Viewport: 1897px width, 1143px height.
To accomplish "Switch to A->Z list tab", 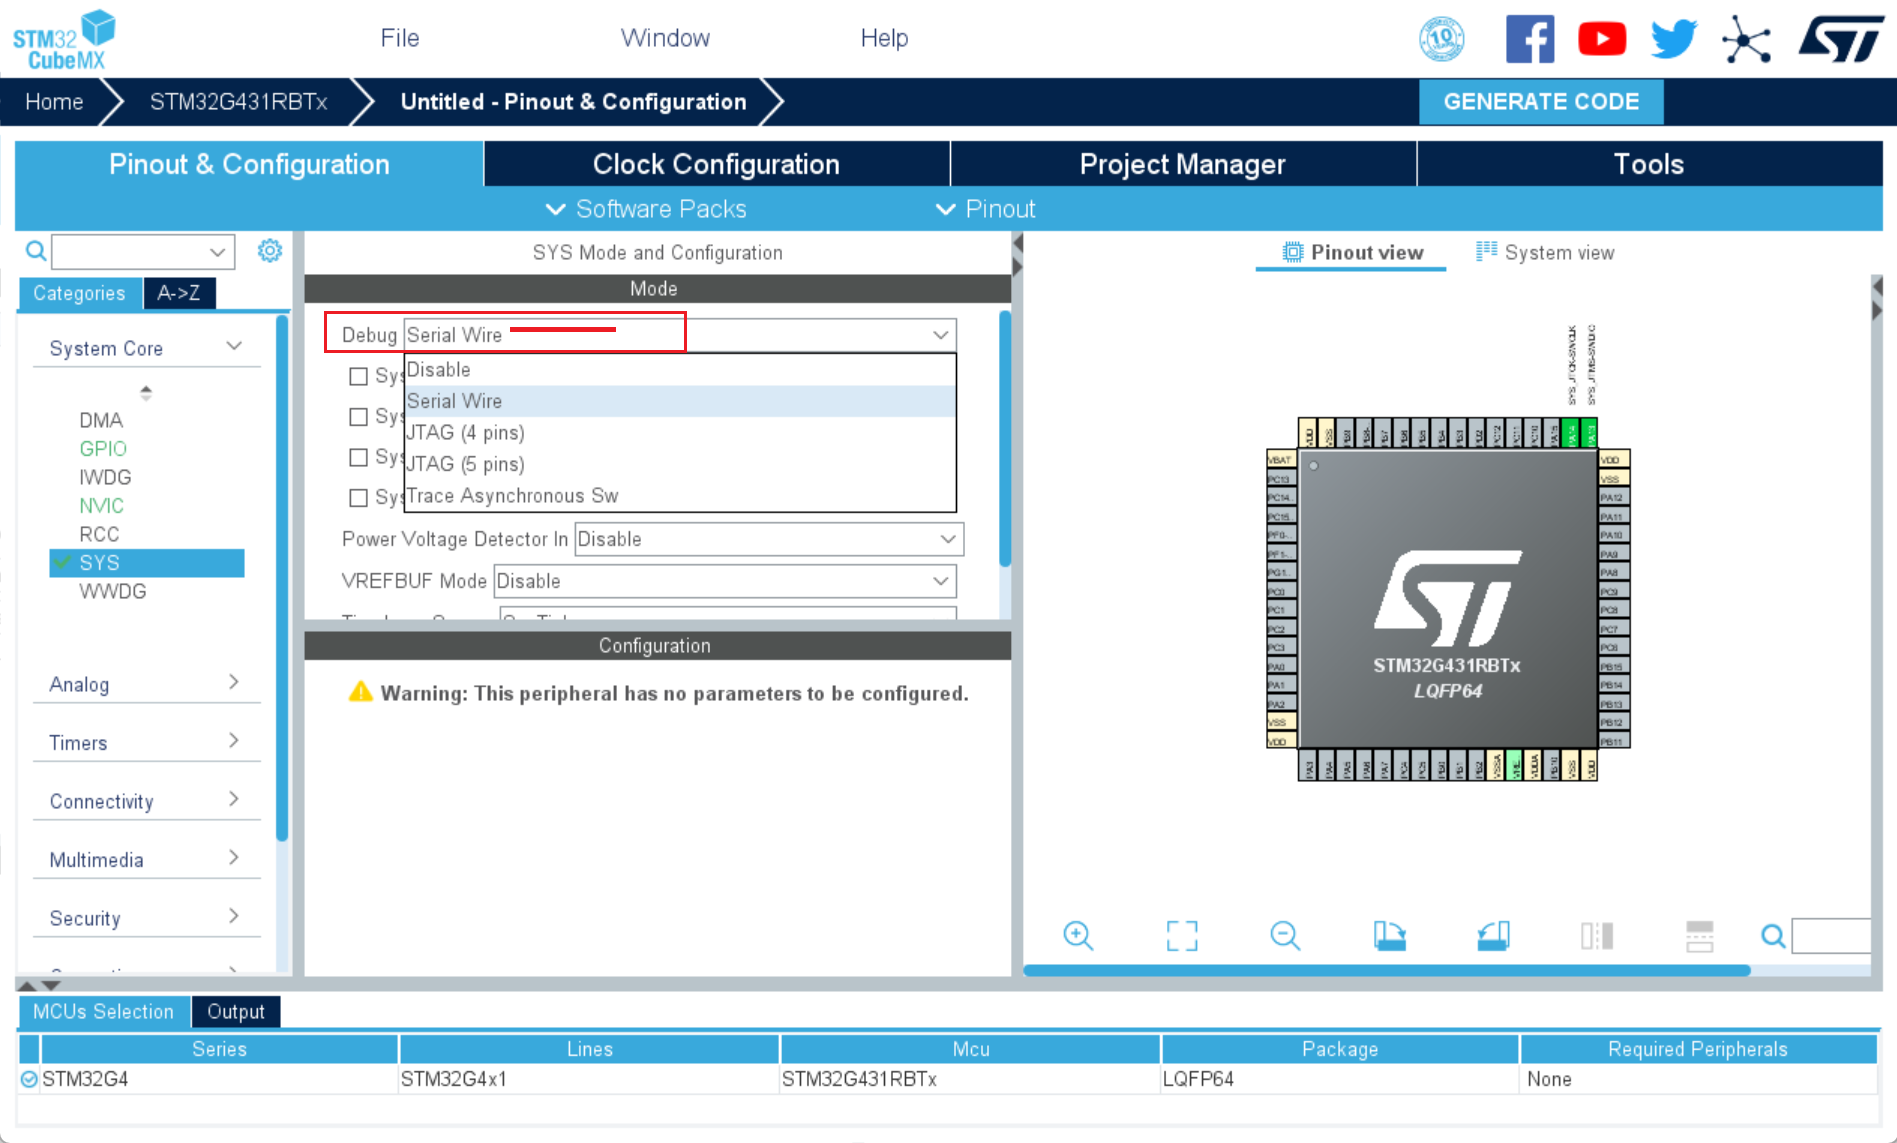I will pos(179,293).
